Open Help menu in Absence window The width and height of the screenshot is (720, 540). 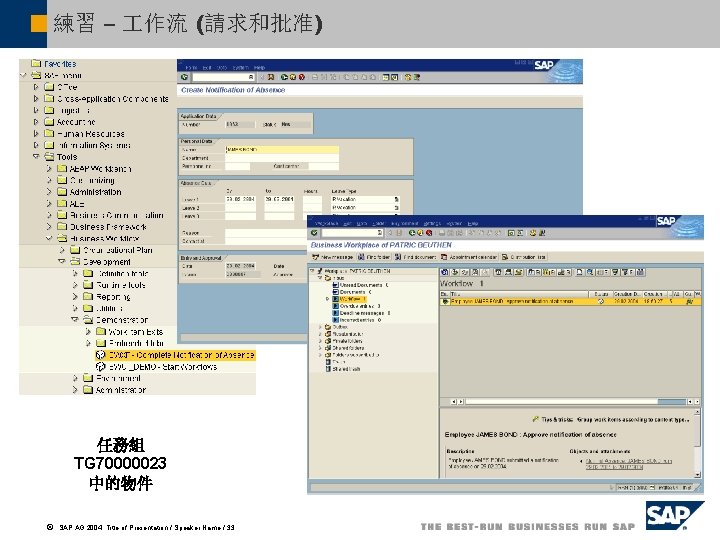pos(259,68)
